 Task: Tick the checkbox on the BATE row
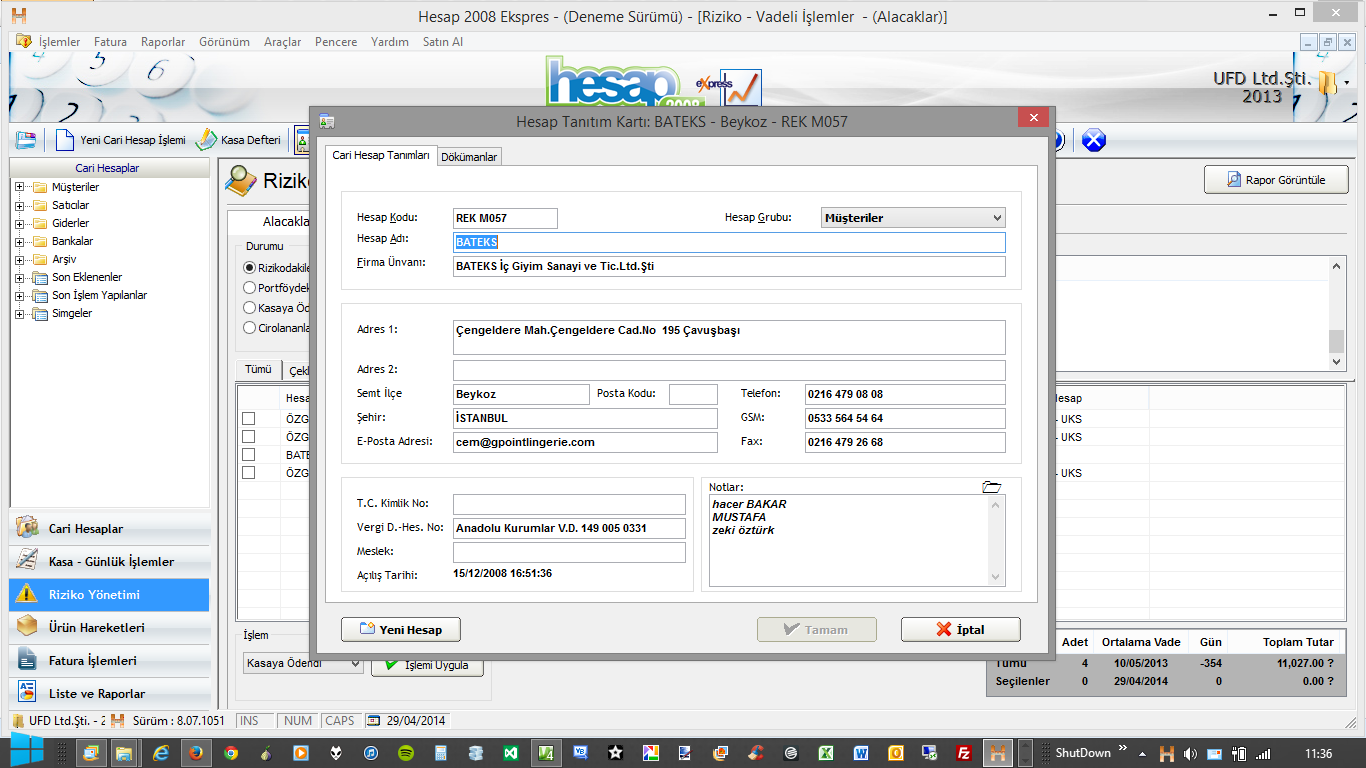249,454
